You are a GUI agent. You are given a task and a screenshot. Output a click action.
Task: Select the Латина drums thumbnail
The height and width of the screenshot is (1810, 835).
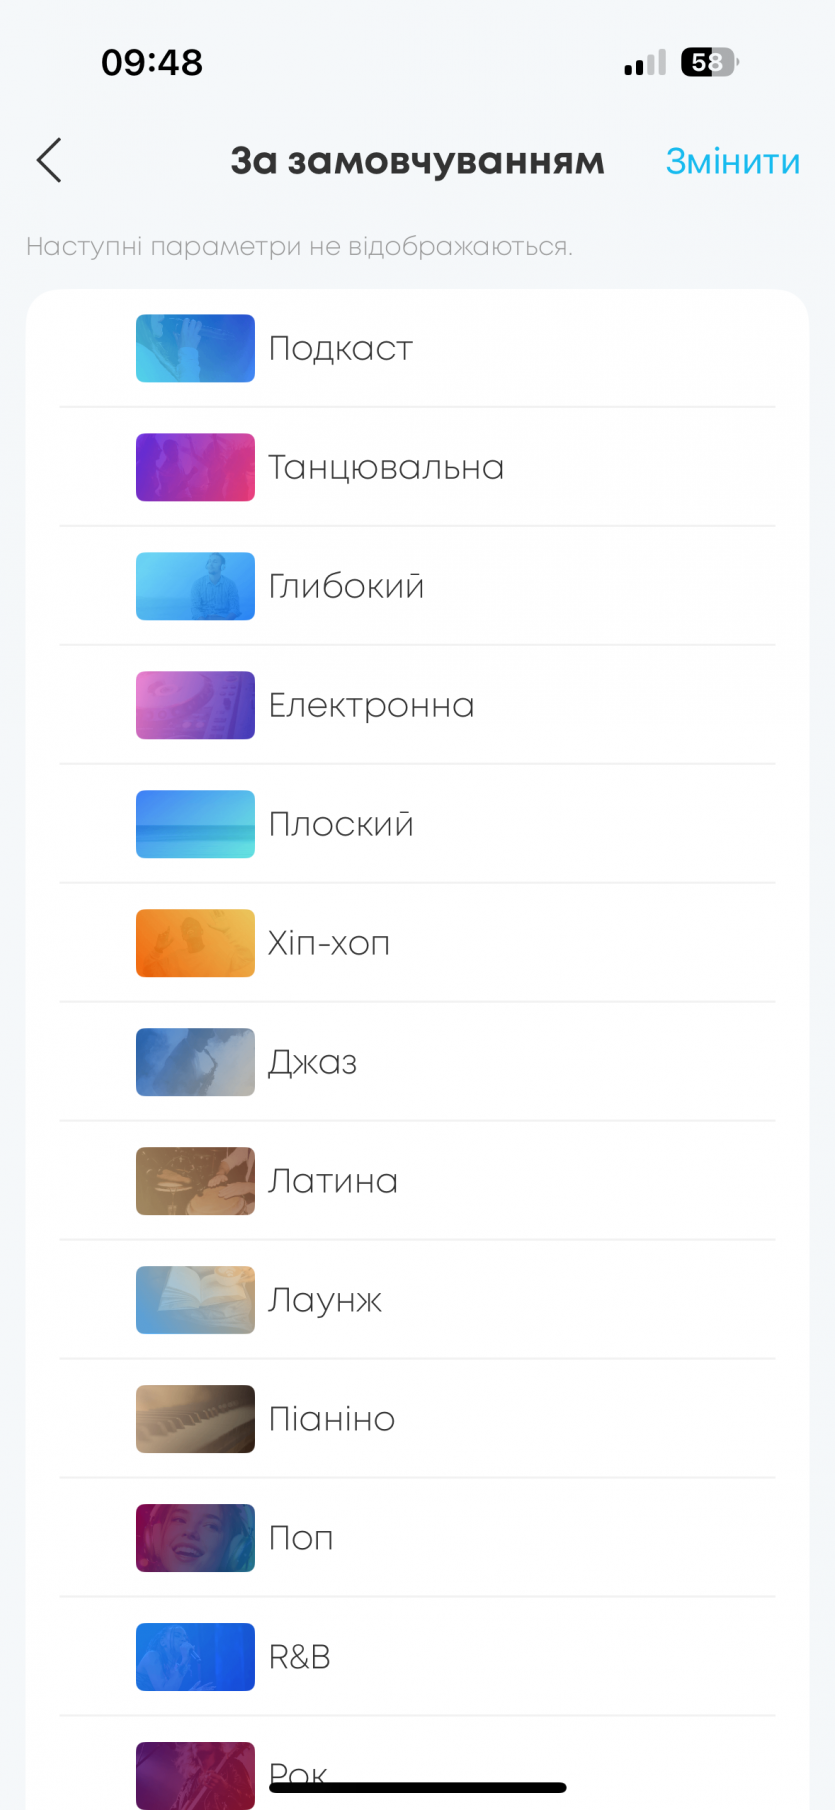point(195,1181)
